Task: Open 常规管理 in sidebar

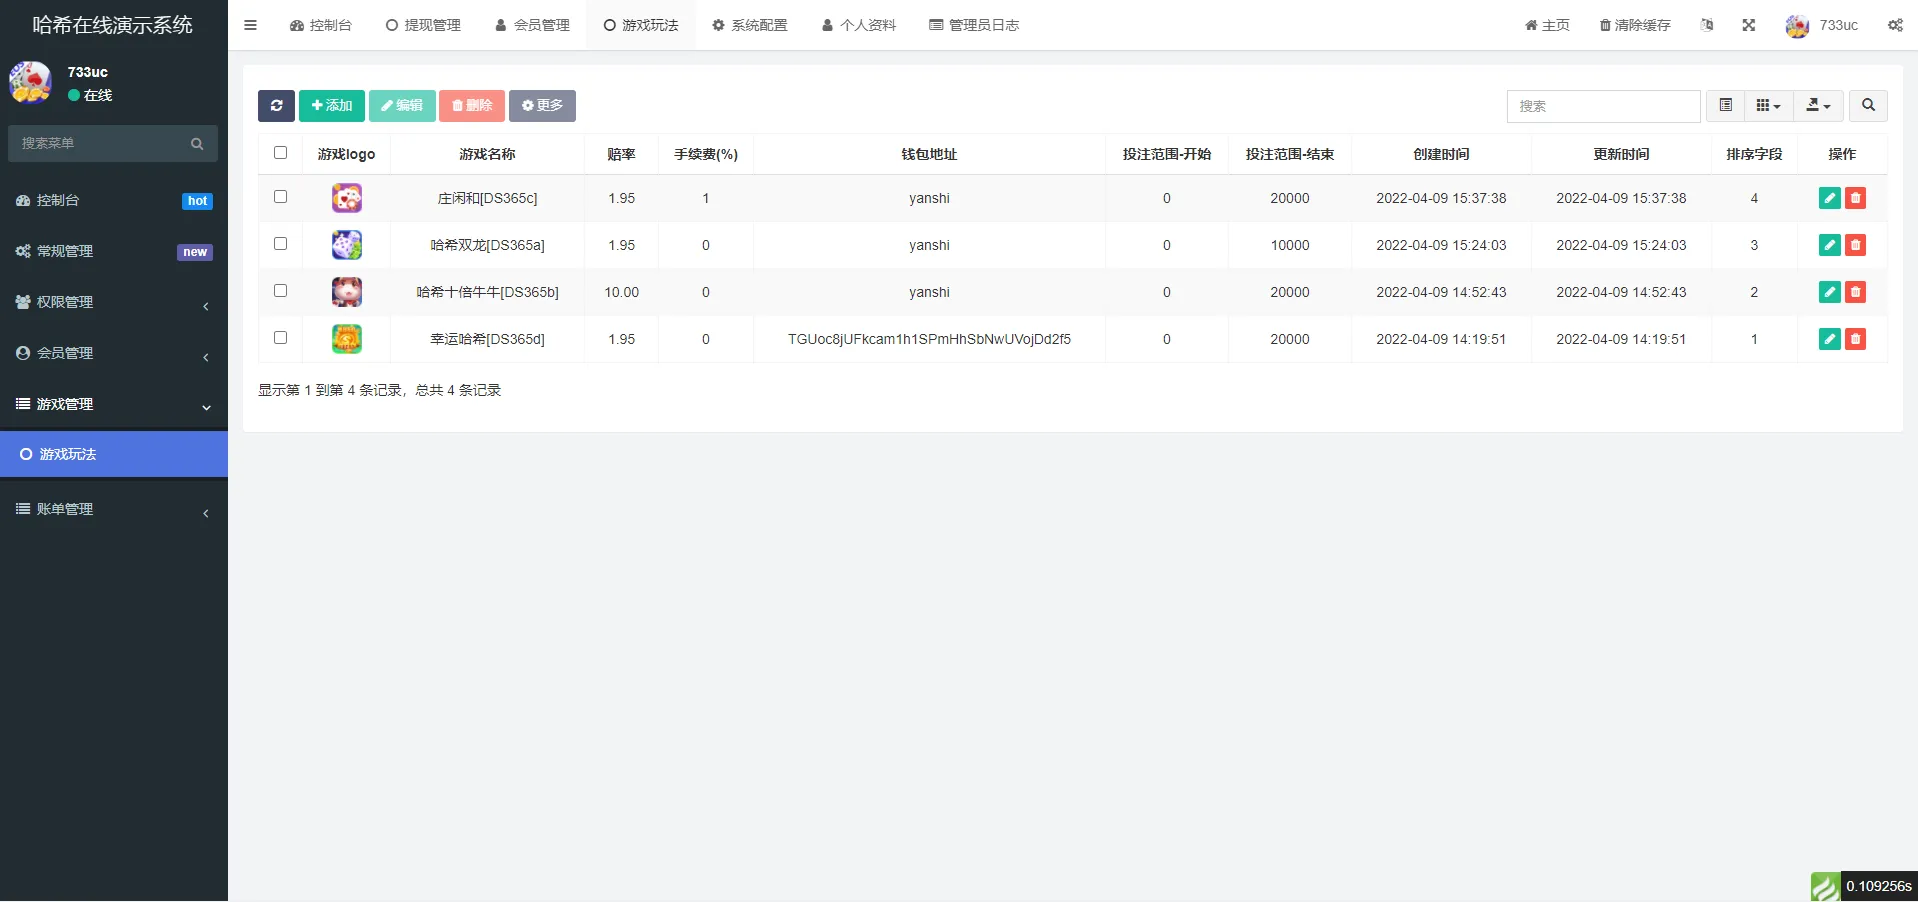Action: pyautogui.click(x=114, y=251)
